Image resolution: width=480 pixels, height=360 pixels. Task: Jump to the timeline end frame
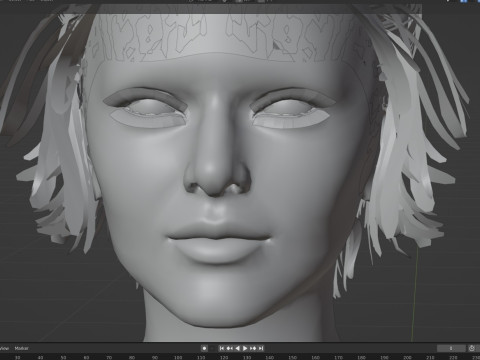261,348
